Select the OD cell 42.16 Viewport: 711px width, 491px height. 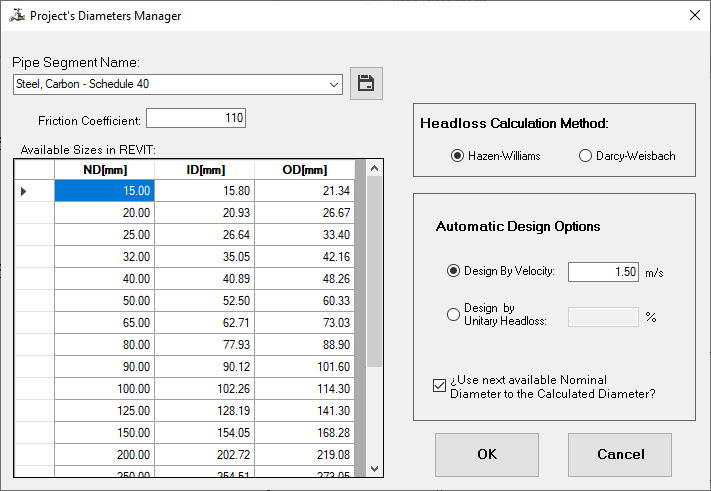pyautogui.click(x=305, y=257)
